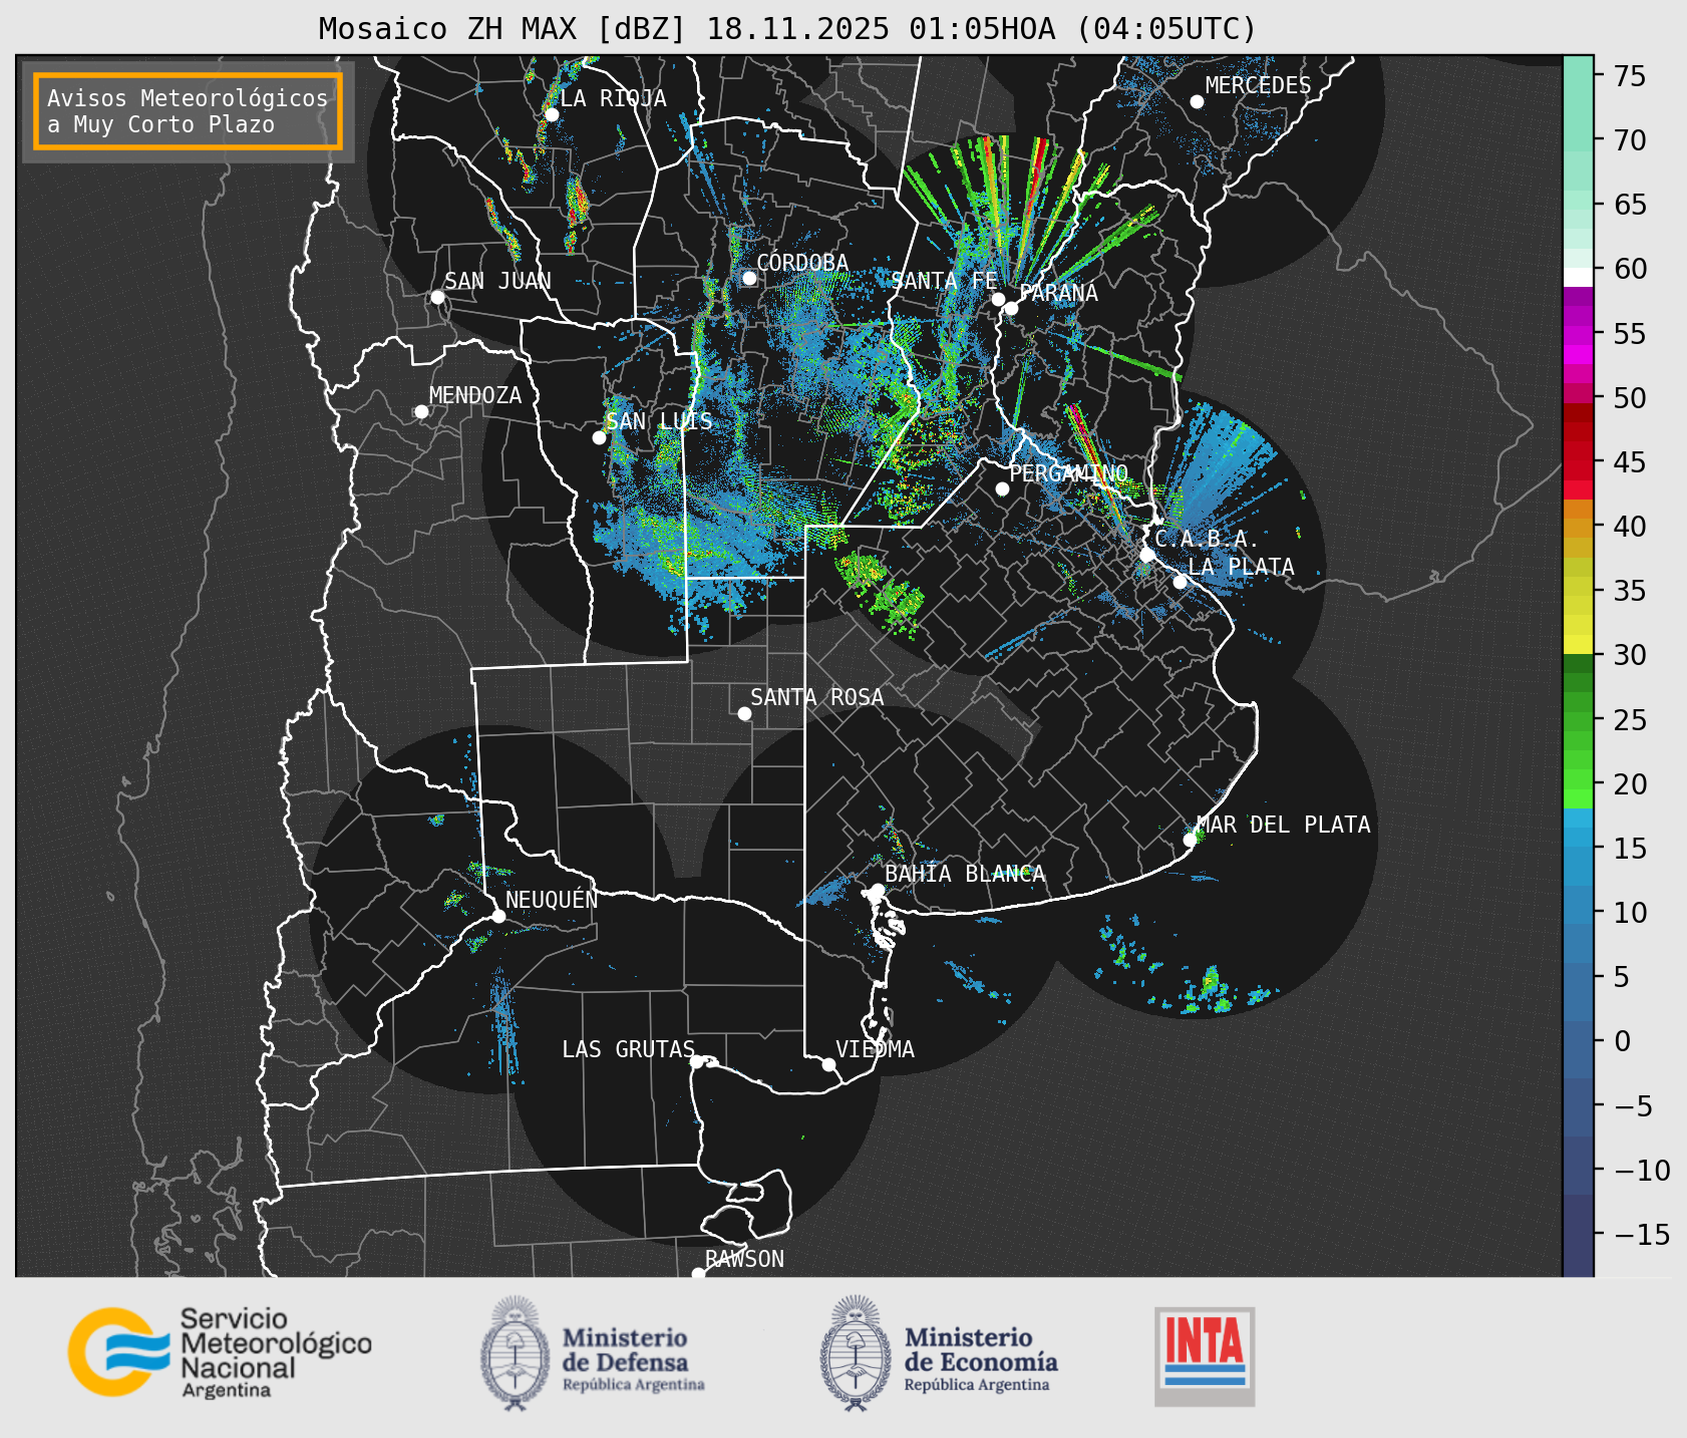Select the Paraná city marker
Screen dimensions: 1687x1438
(x=1011, y=308)
